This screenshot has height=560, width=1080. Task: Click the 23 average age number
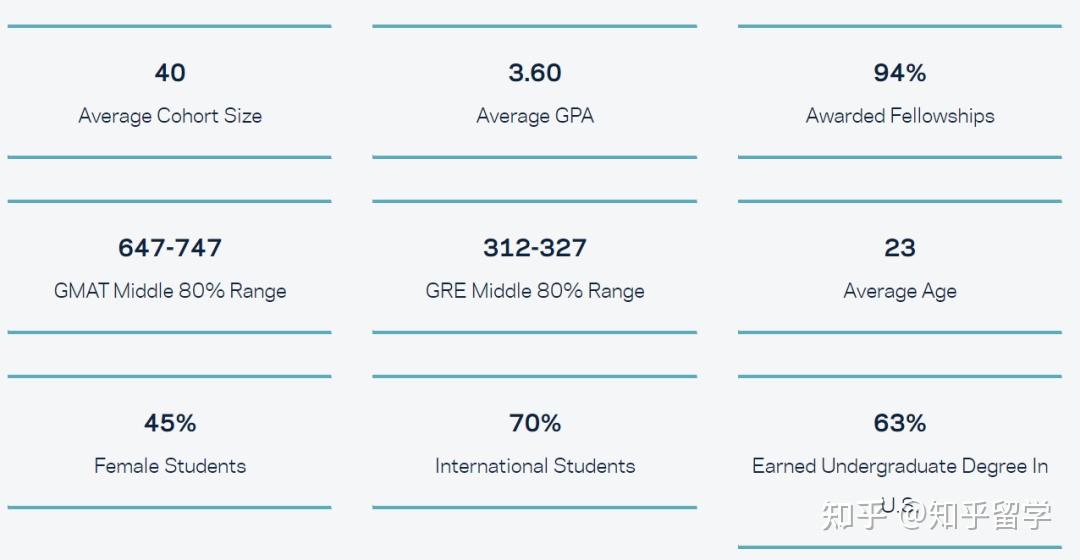coord(900,248)
